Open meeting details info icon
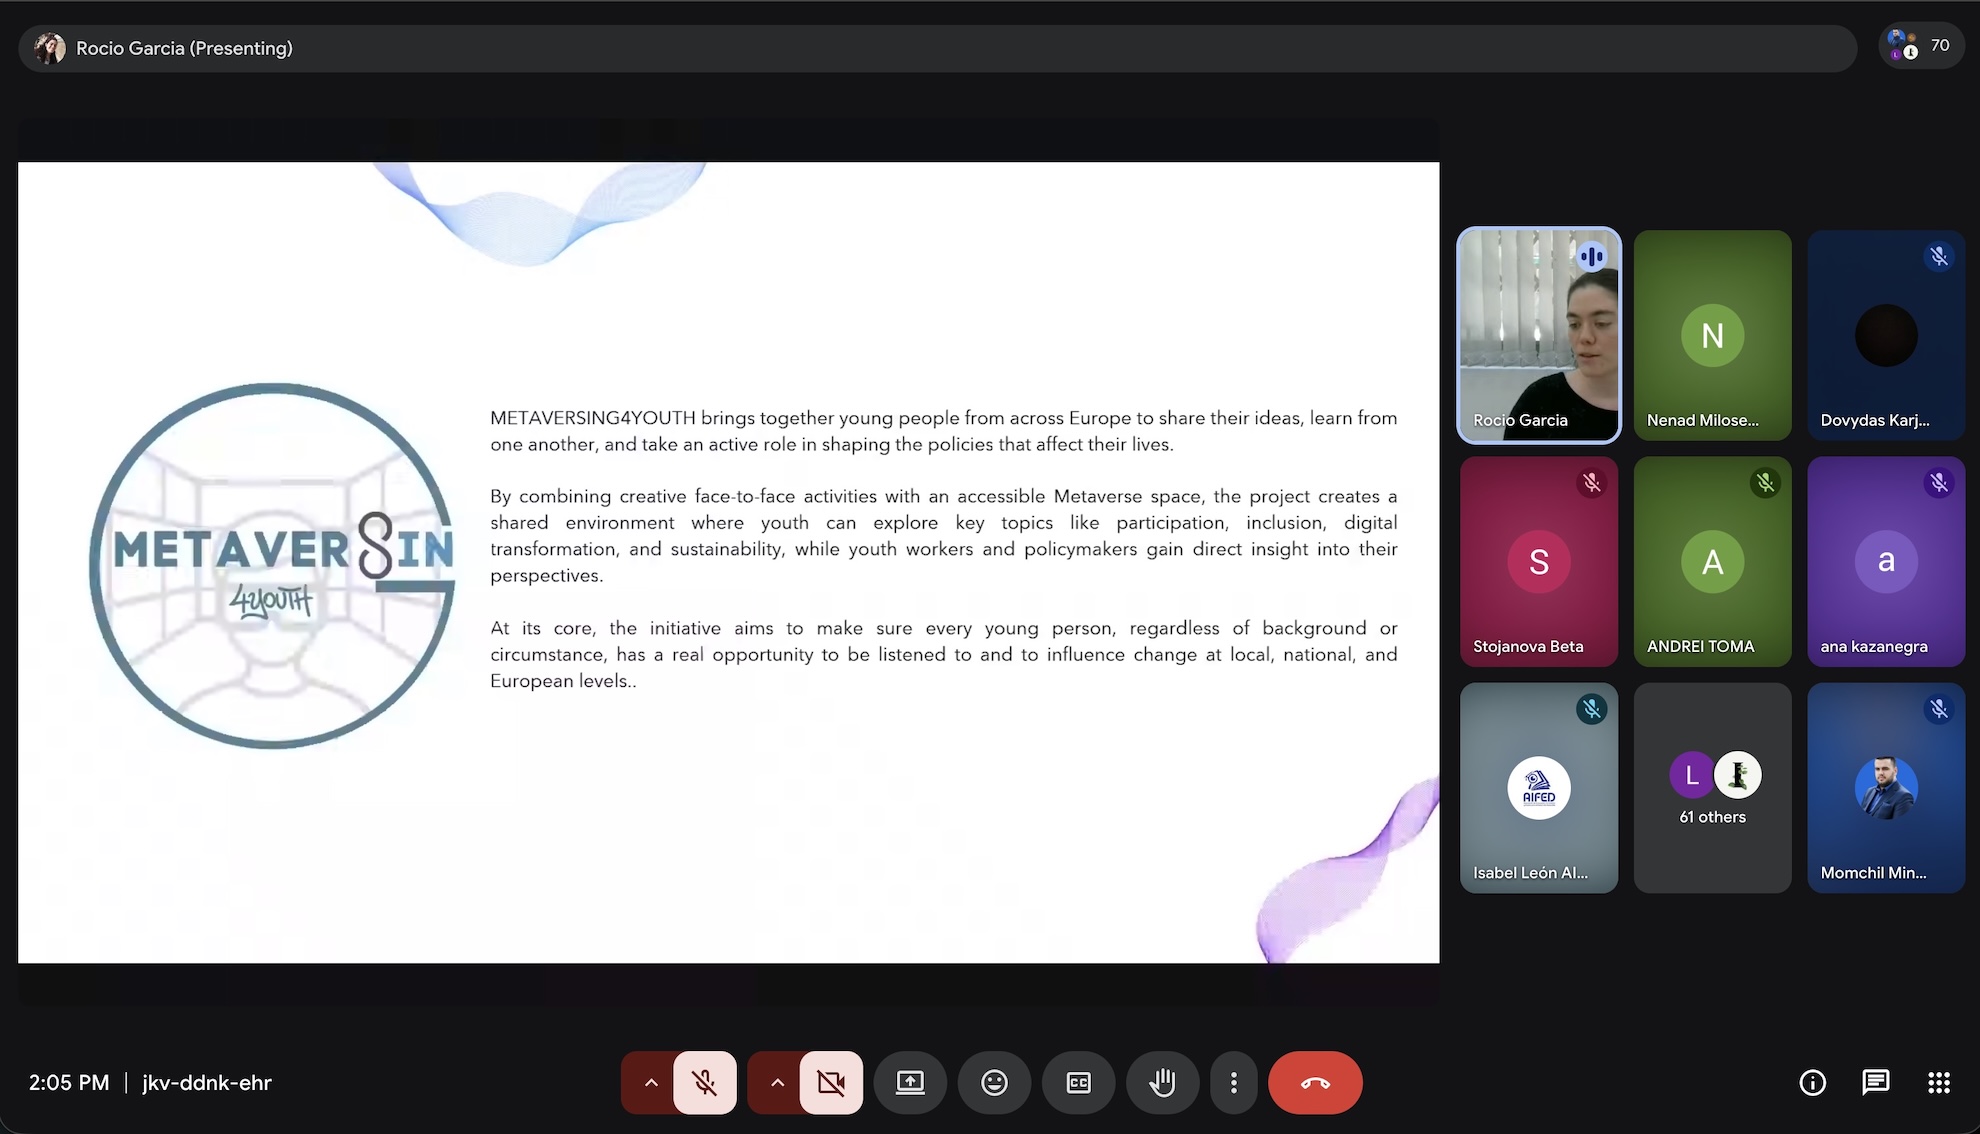1980x1134 pixels. tap(1812, 1082)
